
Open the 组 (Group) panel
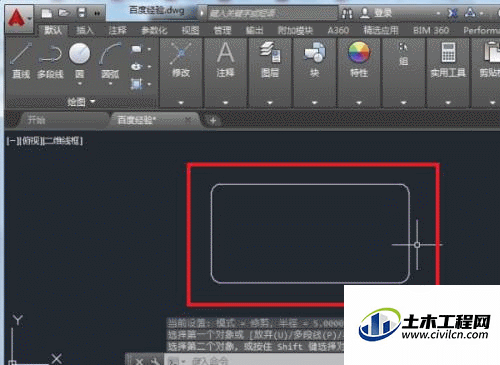(403, 55)
